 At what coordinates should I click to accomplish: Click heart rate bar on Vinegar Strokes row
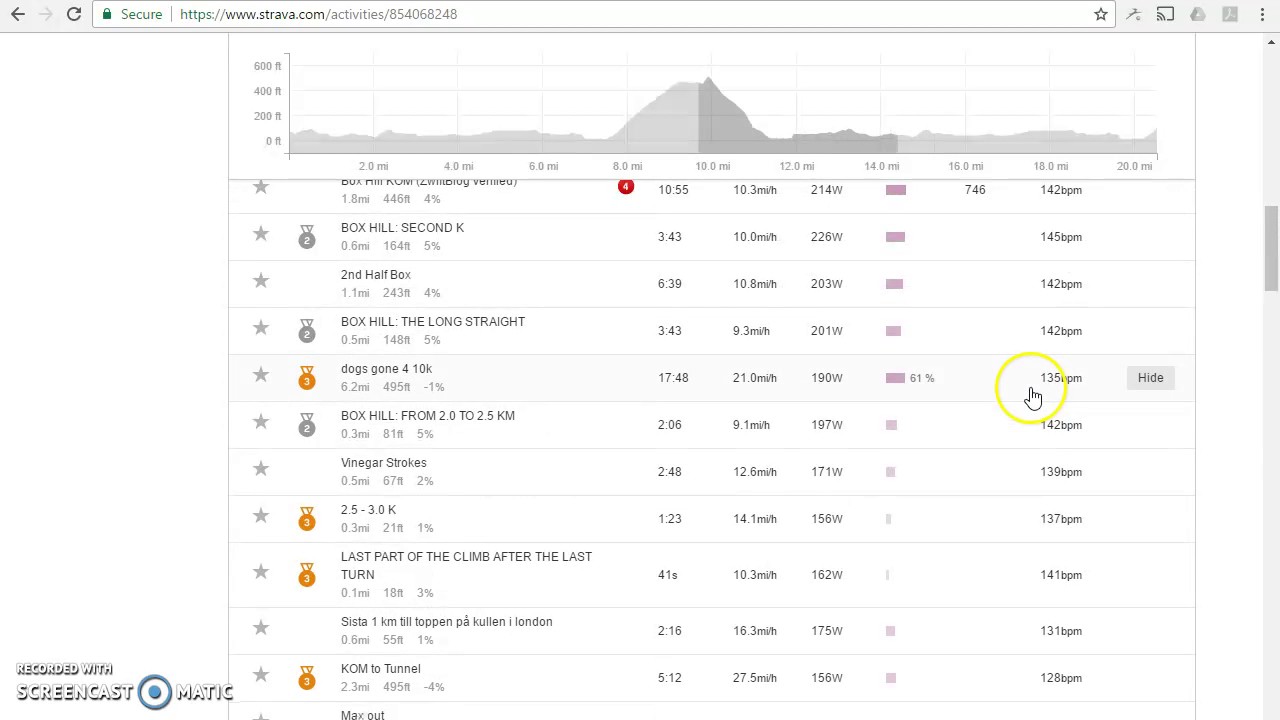tap(890, 472)
